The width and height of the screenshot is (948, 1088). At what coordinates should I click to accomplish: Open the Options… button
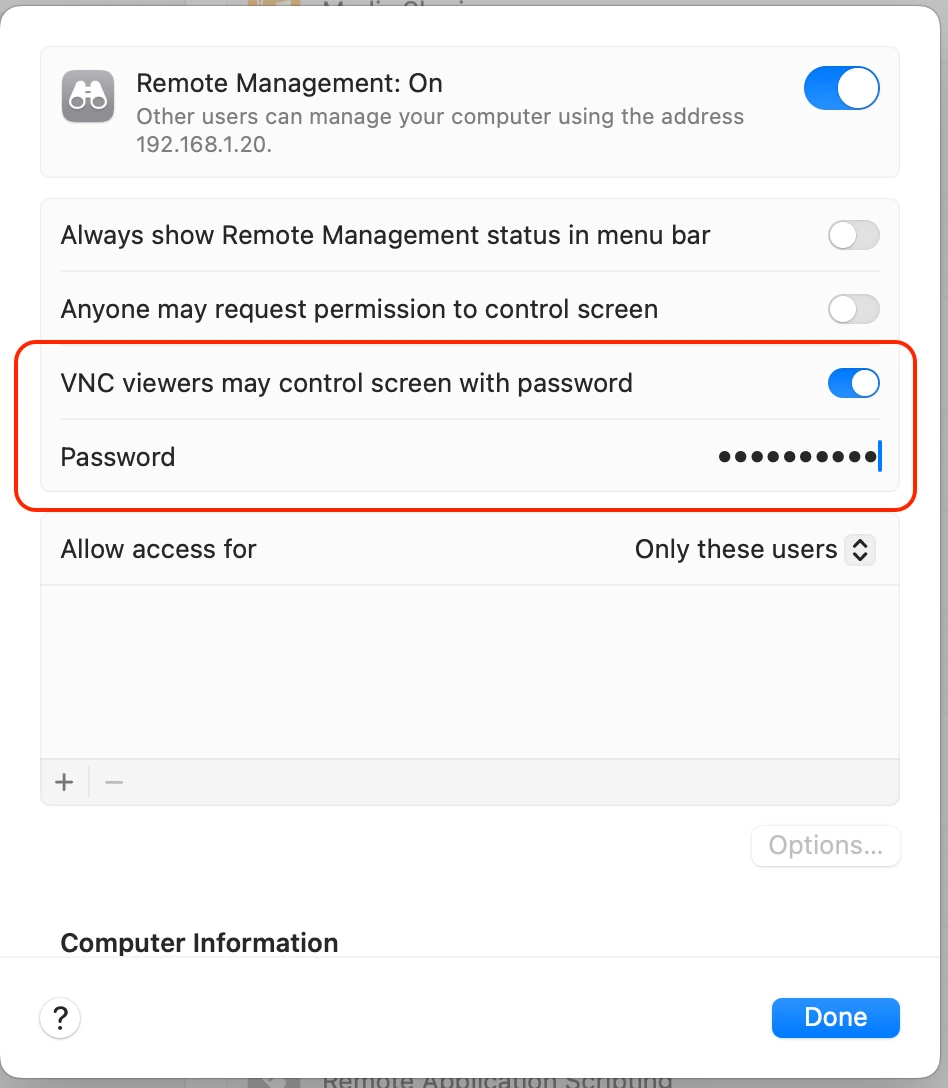tap(825, 845)
